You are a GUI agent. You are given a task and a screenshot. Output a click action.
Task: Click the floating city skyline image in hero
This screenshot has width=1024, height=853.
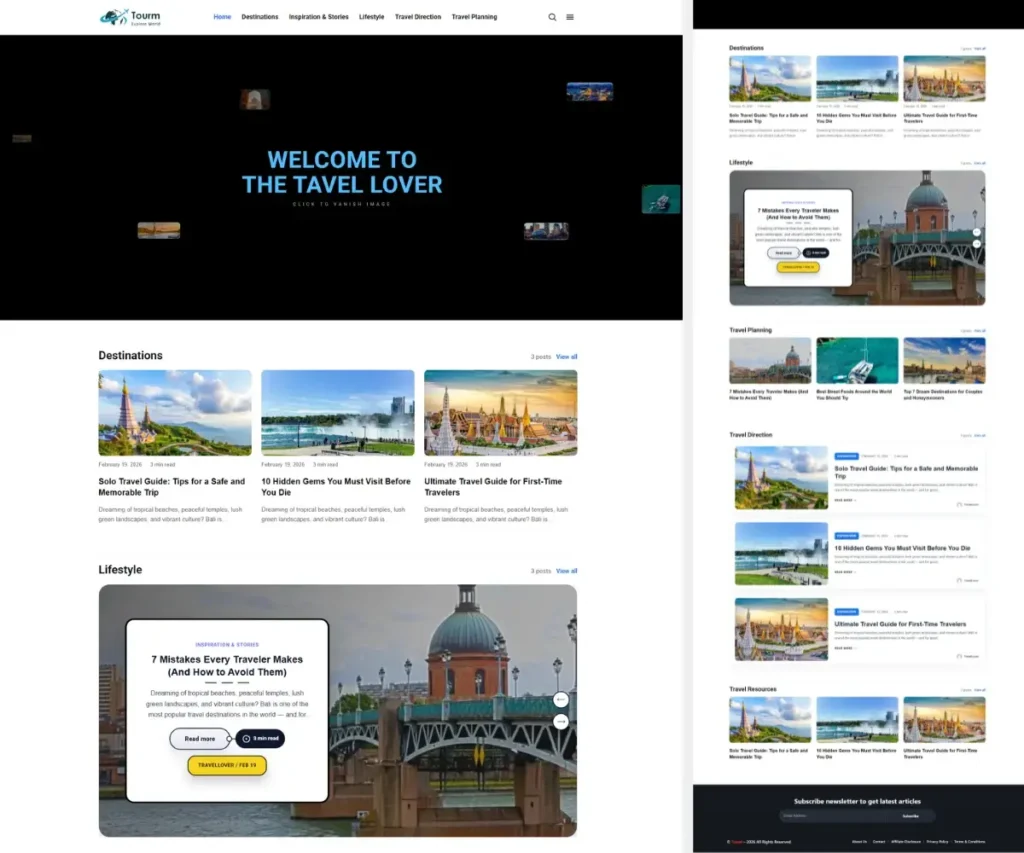pos(589,92)
